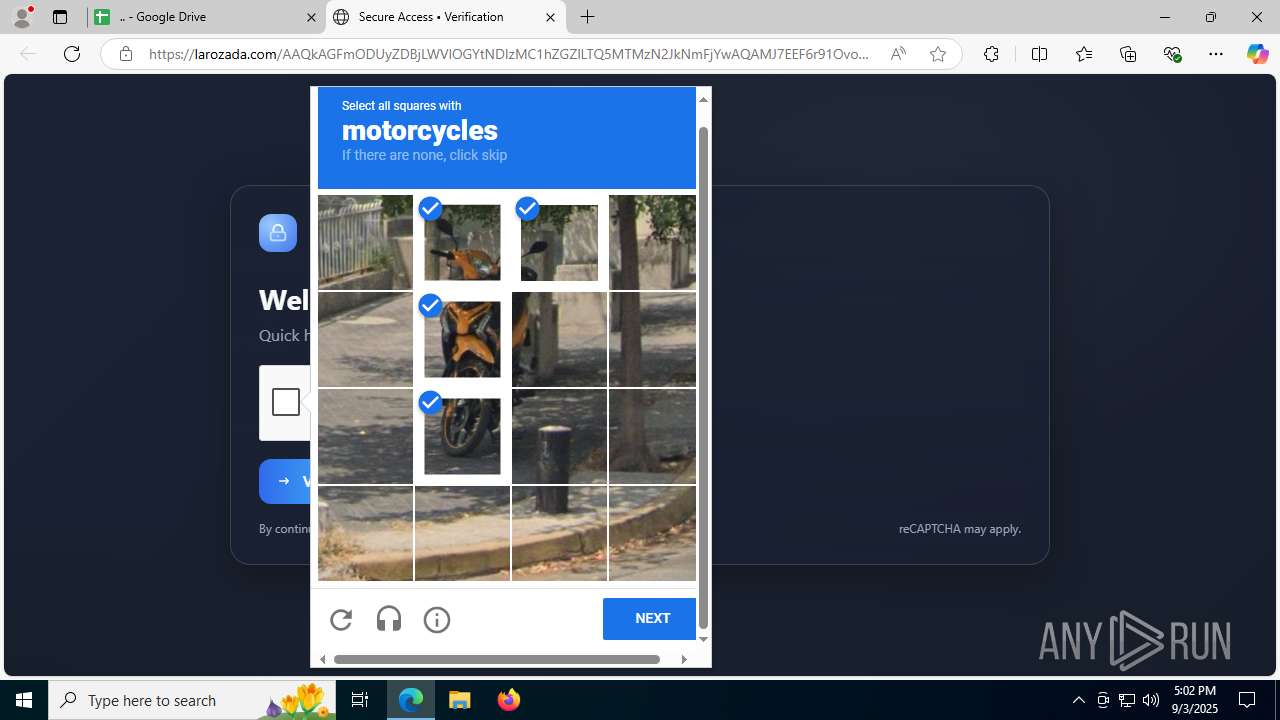
Task: Open a new browser tab
Action: pyautogui.click(x=588, y=17)
